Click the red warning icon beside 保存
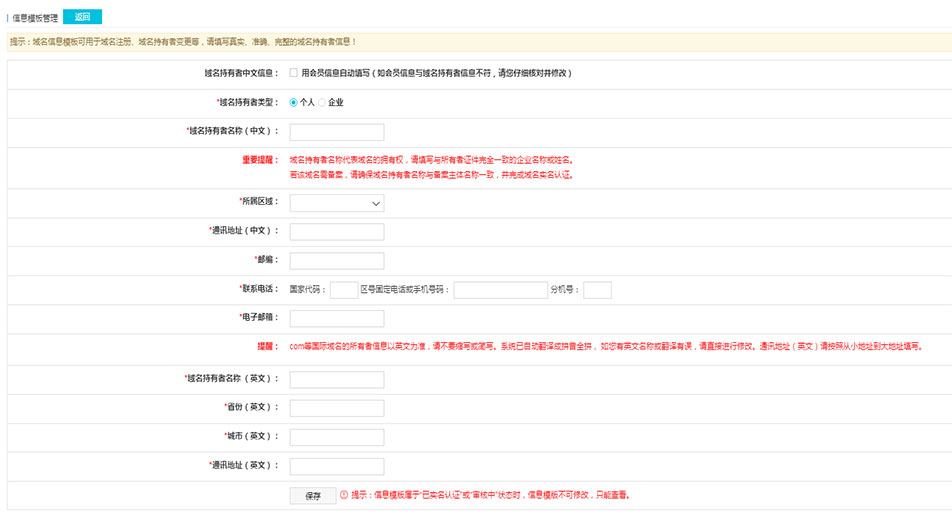The width and height of the screenshot is (952, 520). 344,495
